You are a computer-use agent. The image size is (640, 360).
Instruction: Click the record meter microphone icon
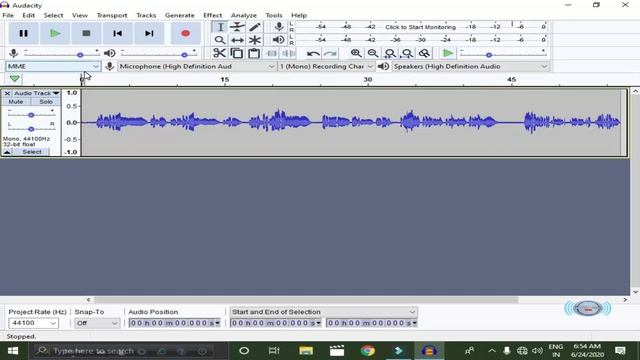tap(279, 27)
